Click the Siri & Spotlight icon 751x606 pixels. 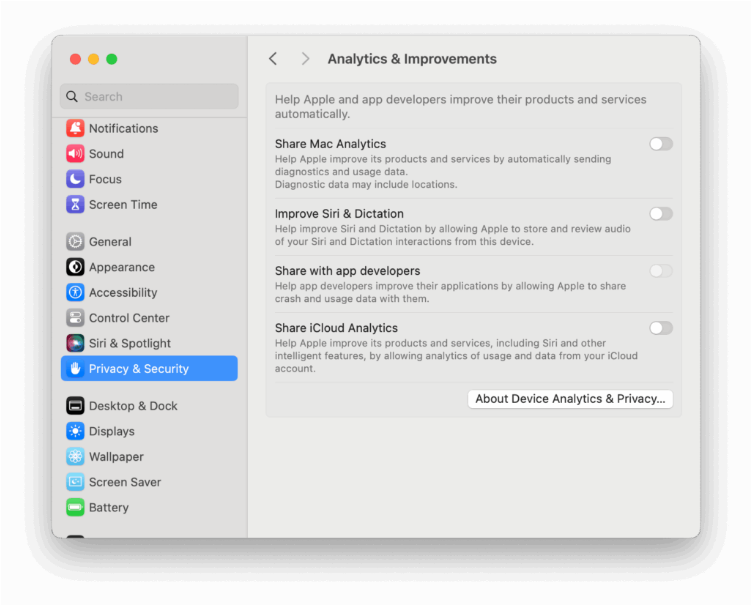pos(75,343)
